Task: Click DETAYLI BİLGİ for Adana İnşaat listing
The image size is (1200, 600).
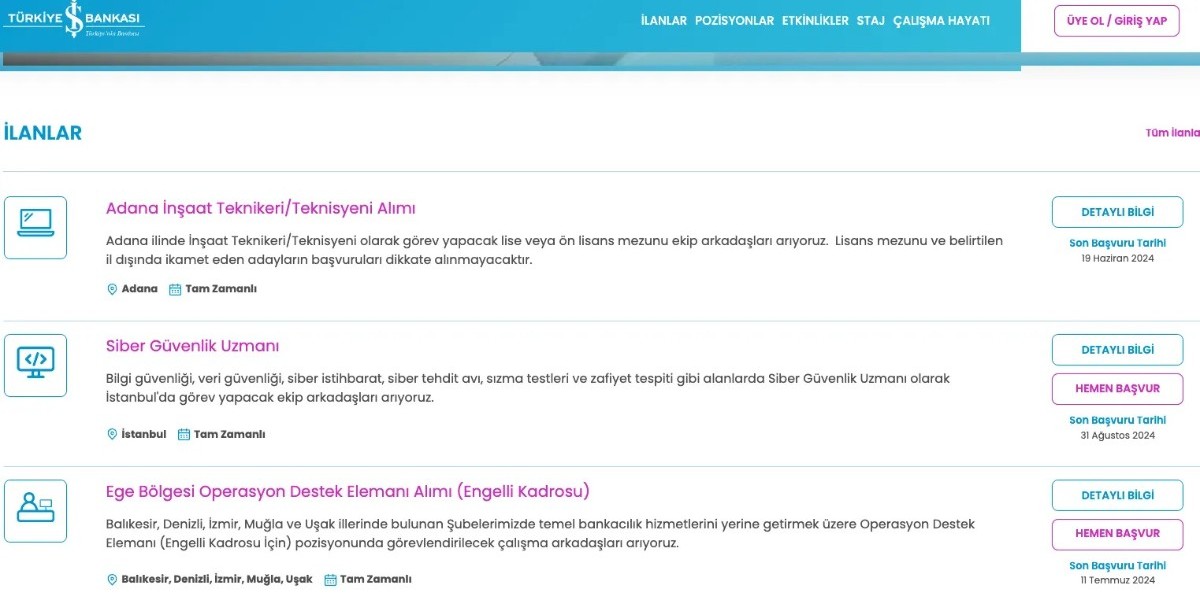Action: (1117, 212)
